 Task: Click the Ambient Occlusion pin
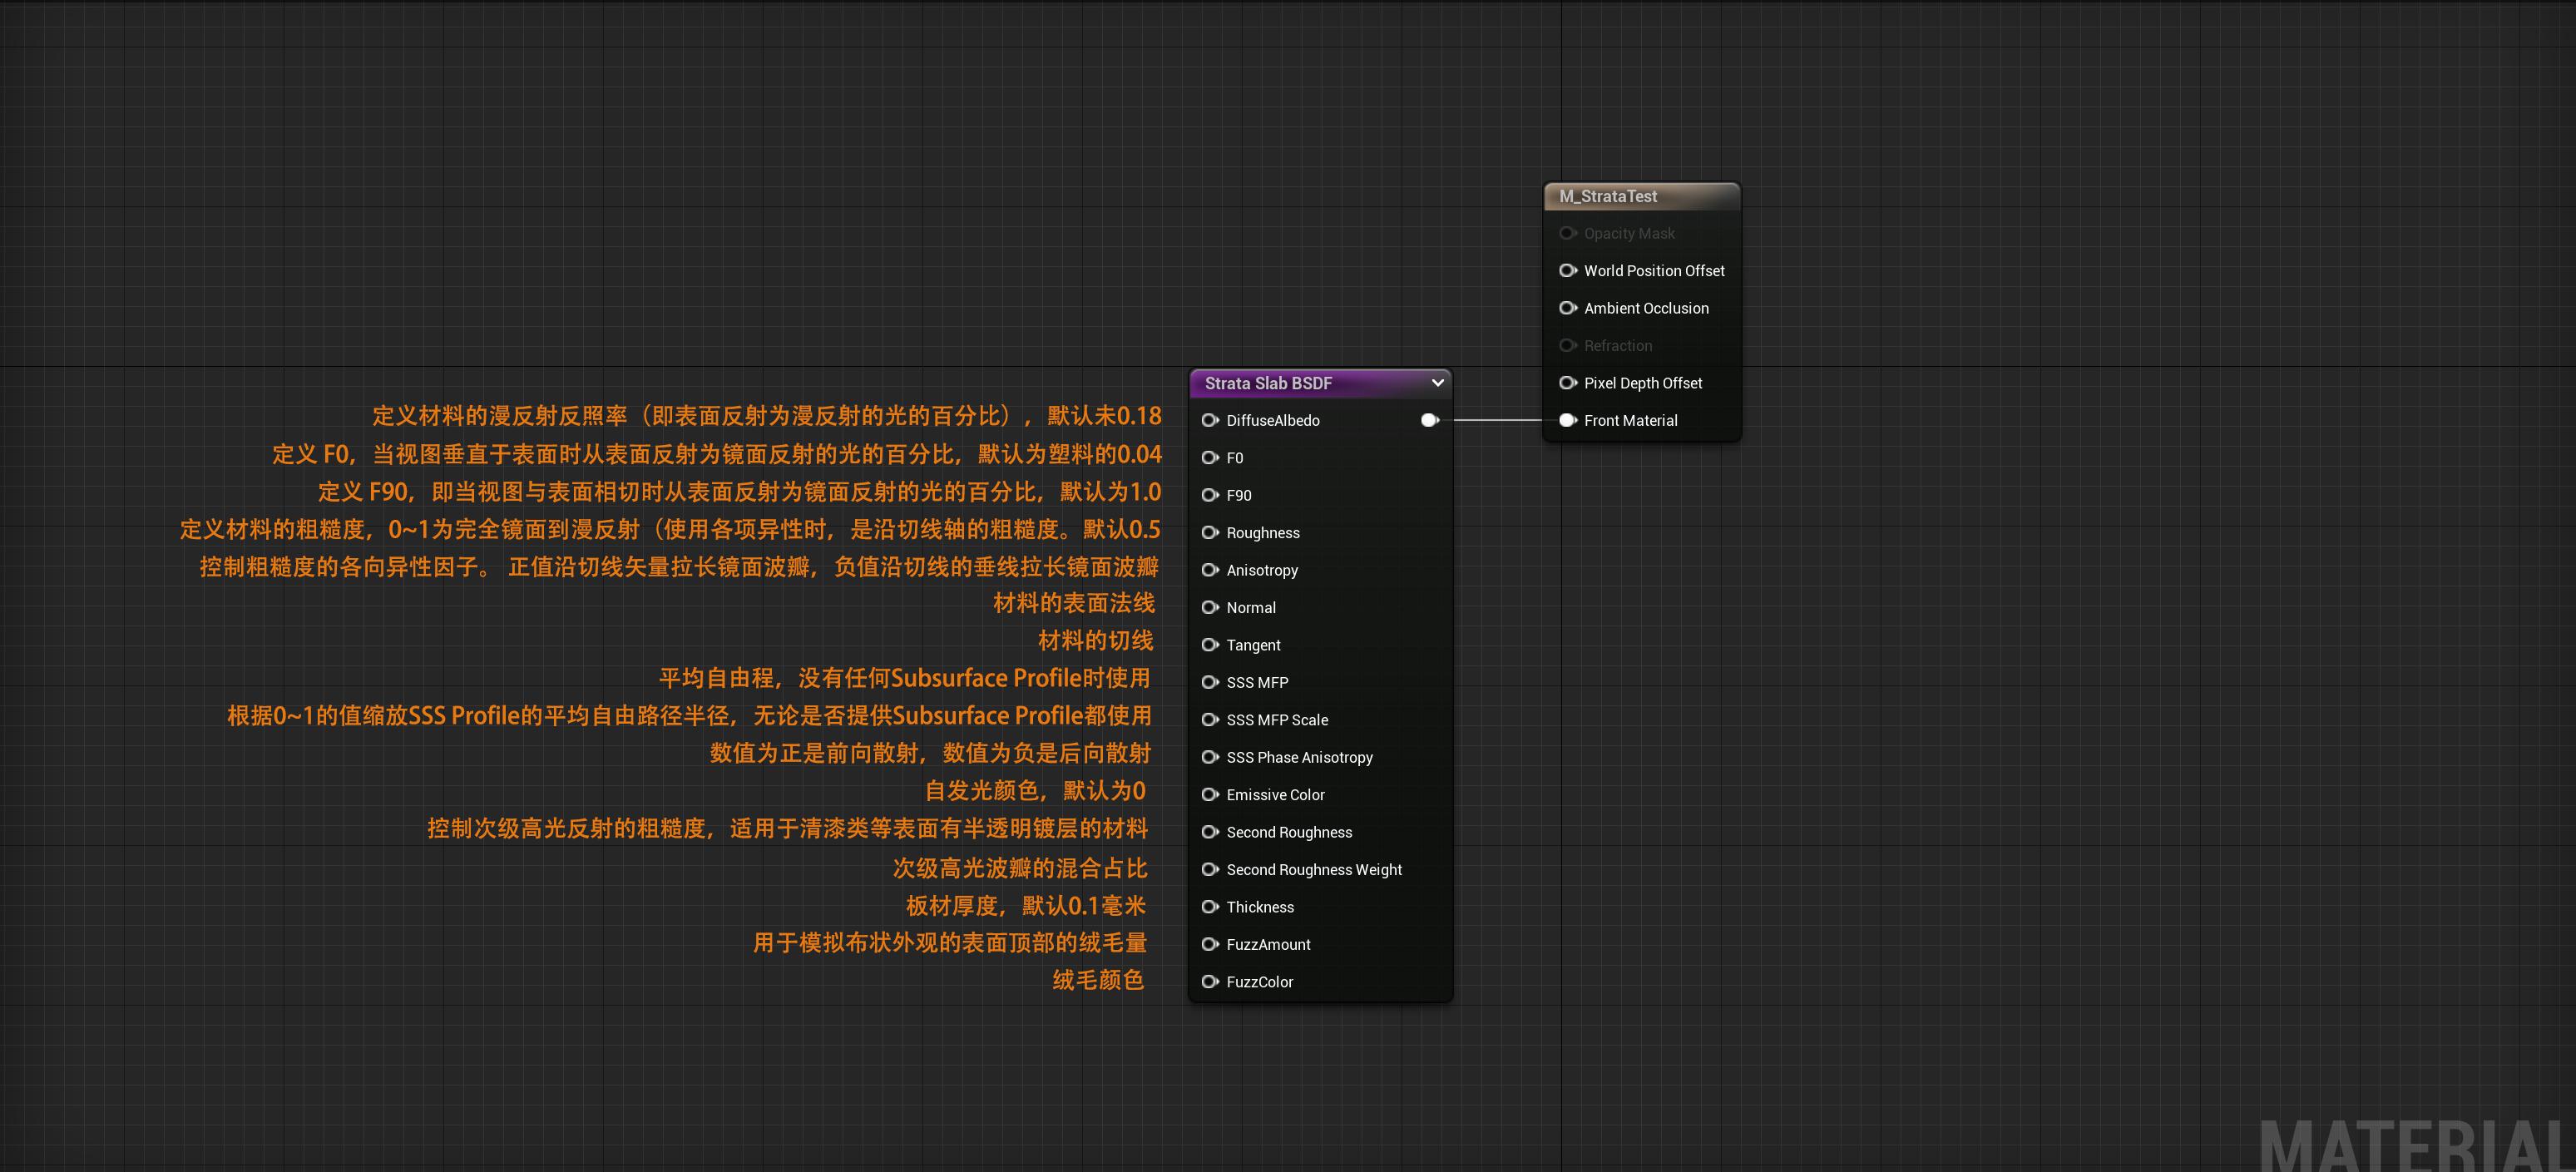(1568, 308)
